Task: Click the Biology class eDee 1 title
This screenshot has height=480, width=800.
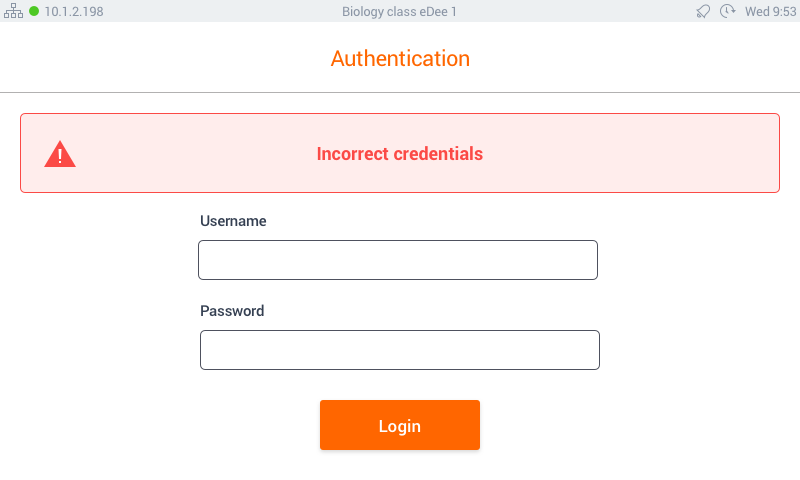Action: coord(399,11)
